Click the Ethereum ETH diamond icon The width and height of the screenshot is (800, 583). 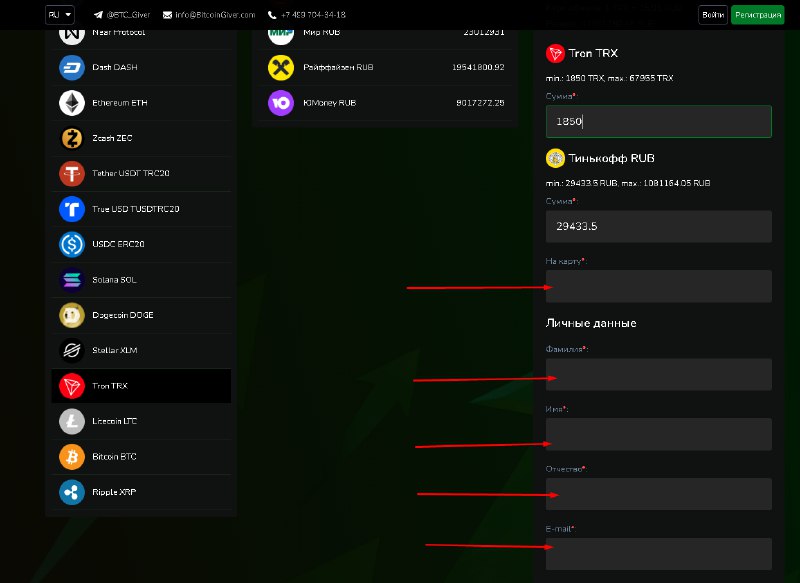72,103
